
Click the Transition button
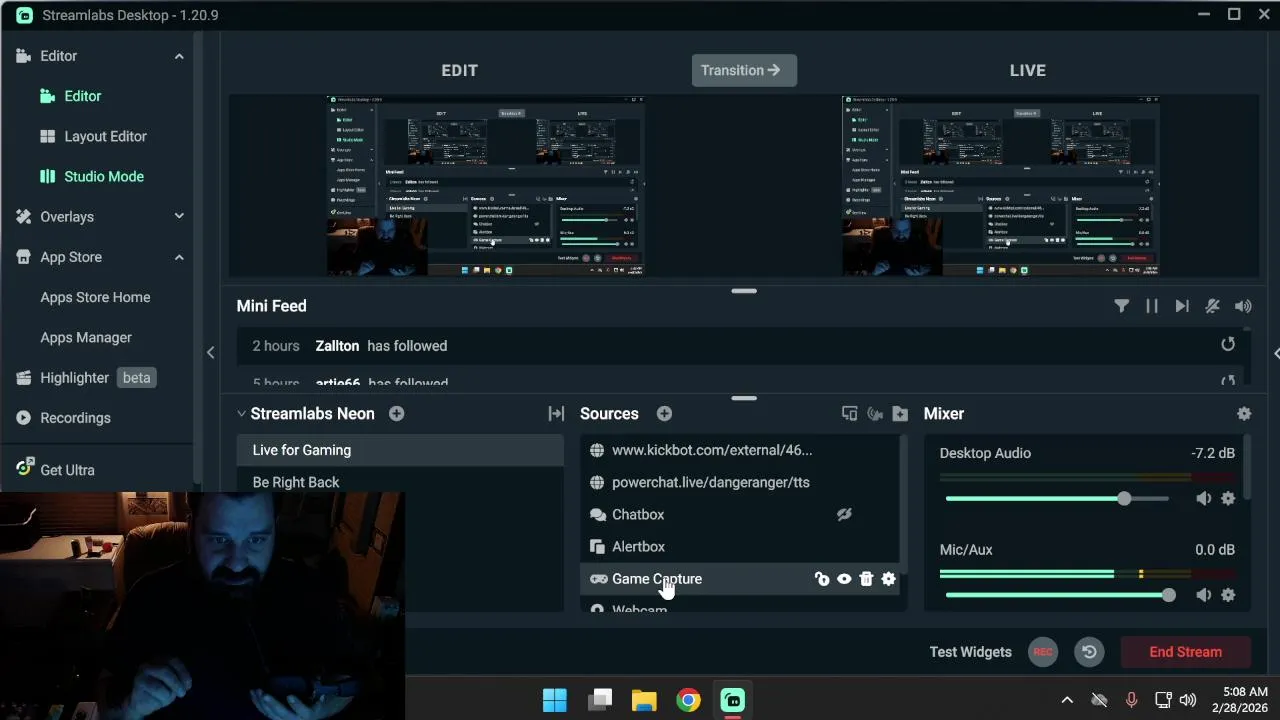744,70
